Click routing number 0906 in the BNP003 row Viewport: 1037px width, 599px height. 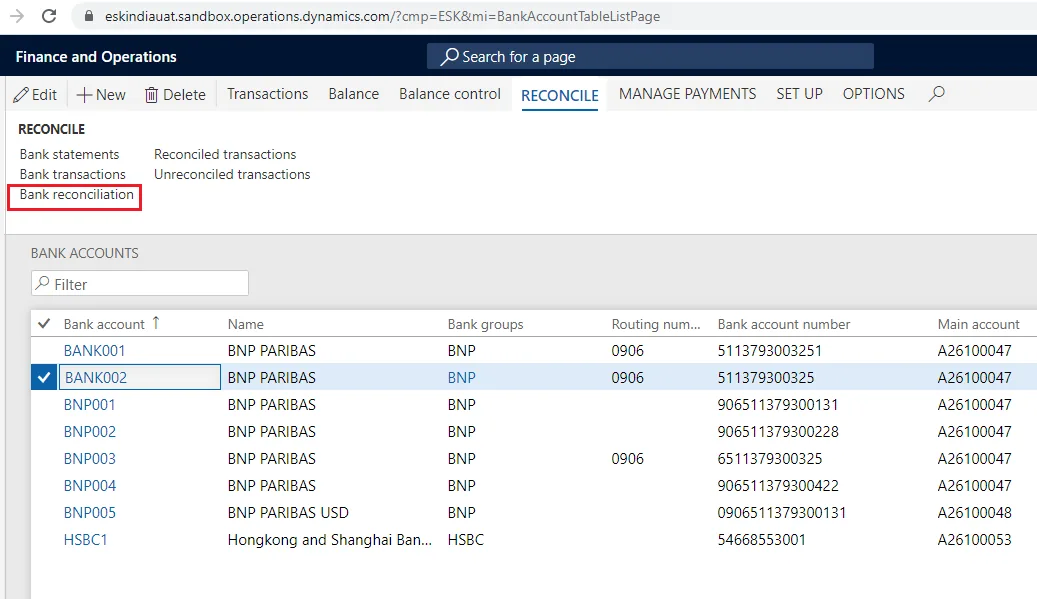point(627,459)
